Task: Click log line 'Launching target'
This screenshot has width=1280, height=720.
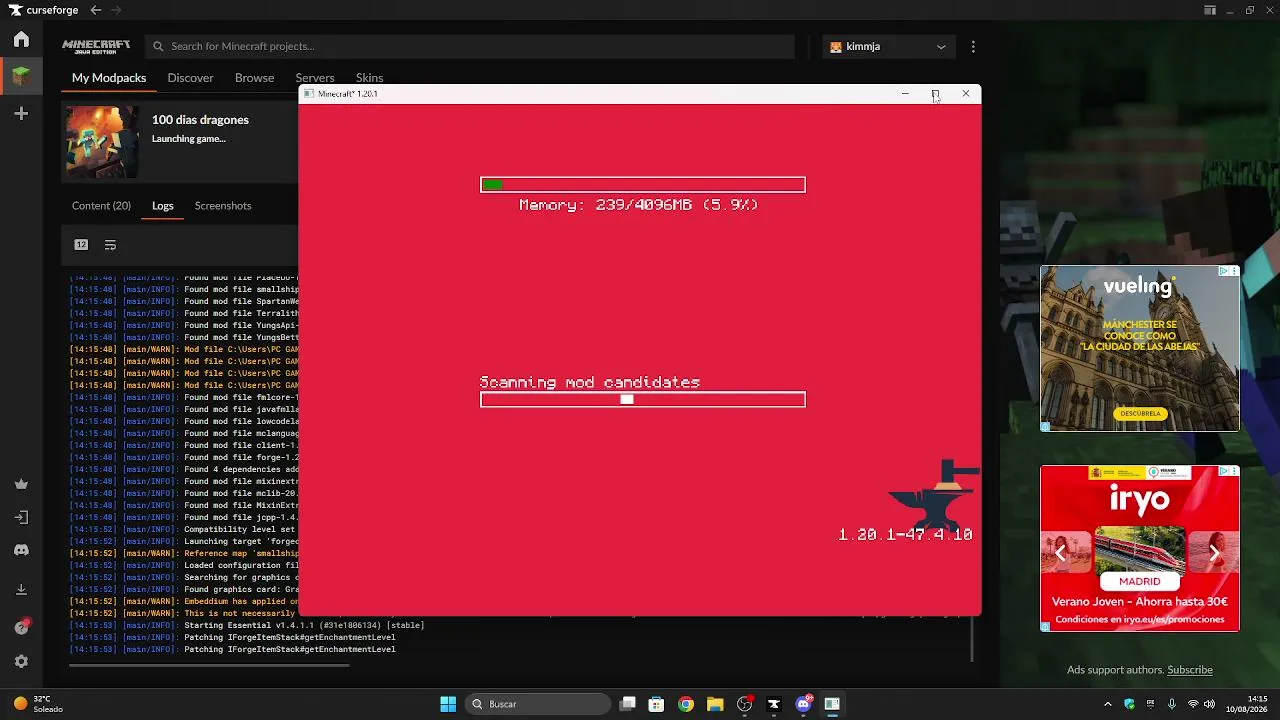Action: tap(184, 541)
